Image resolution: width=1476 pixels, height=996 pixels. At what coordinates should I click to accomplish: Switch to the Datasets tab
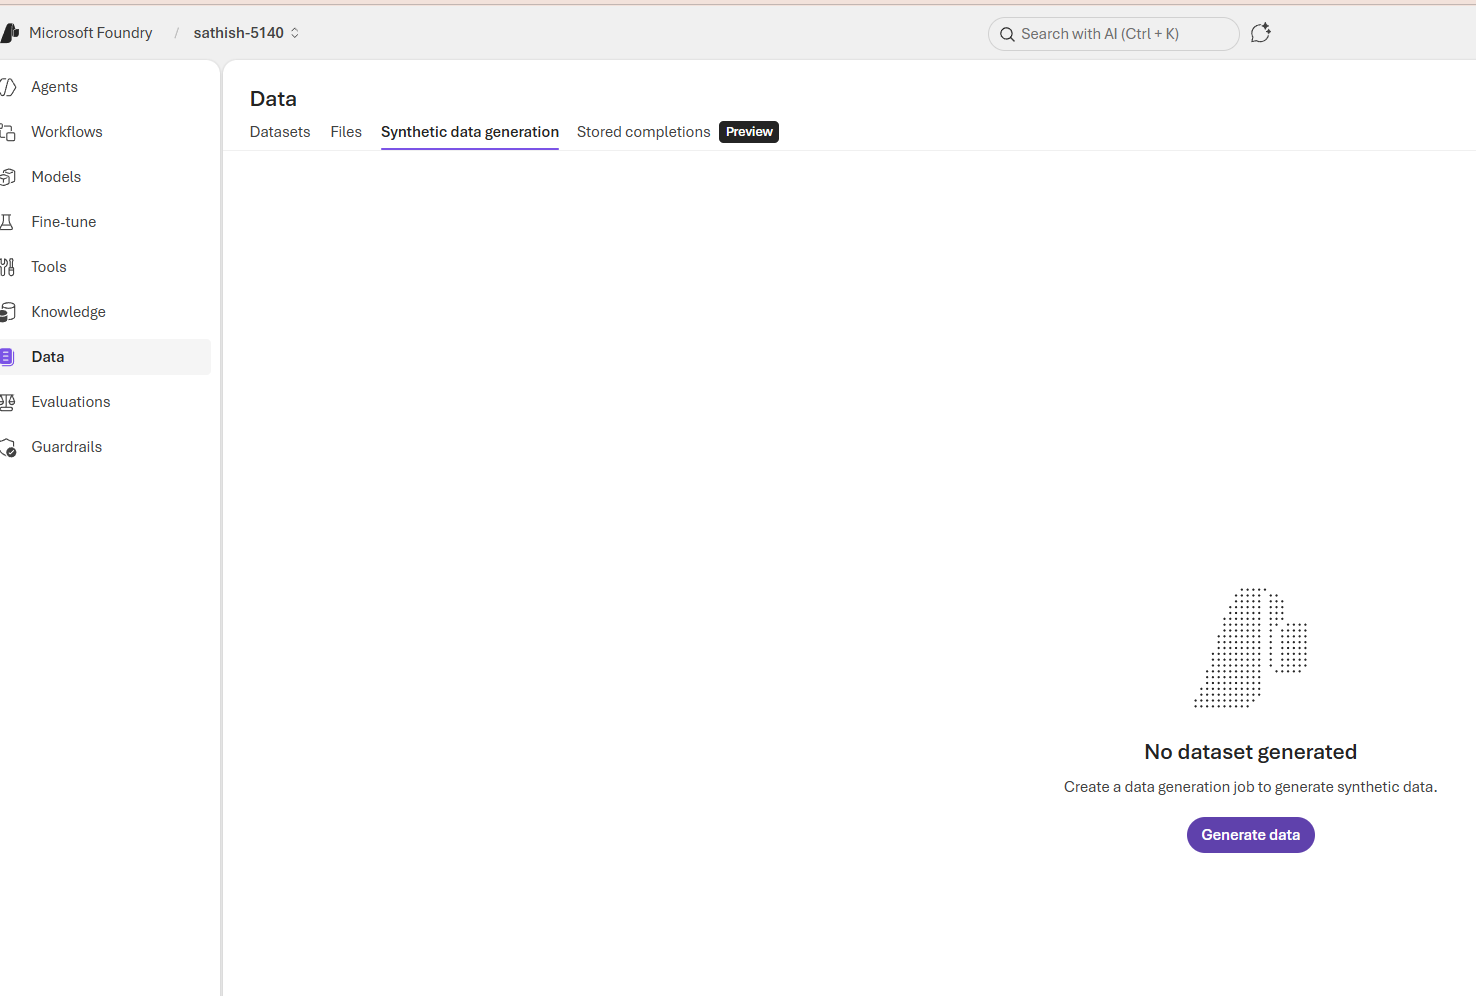point(280,132)
